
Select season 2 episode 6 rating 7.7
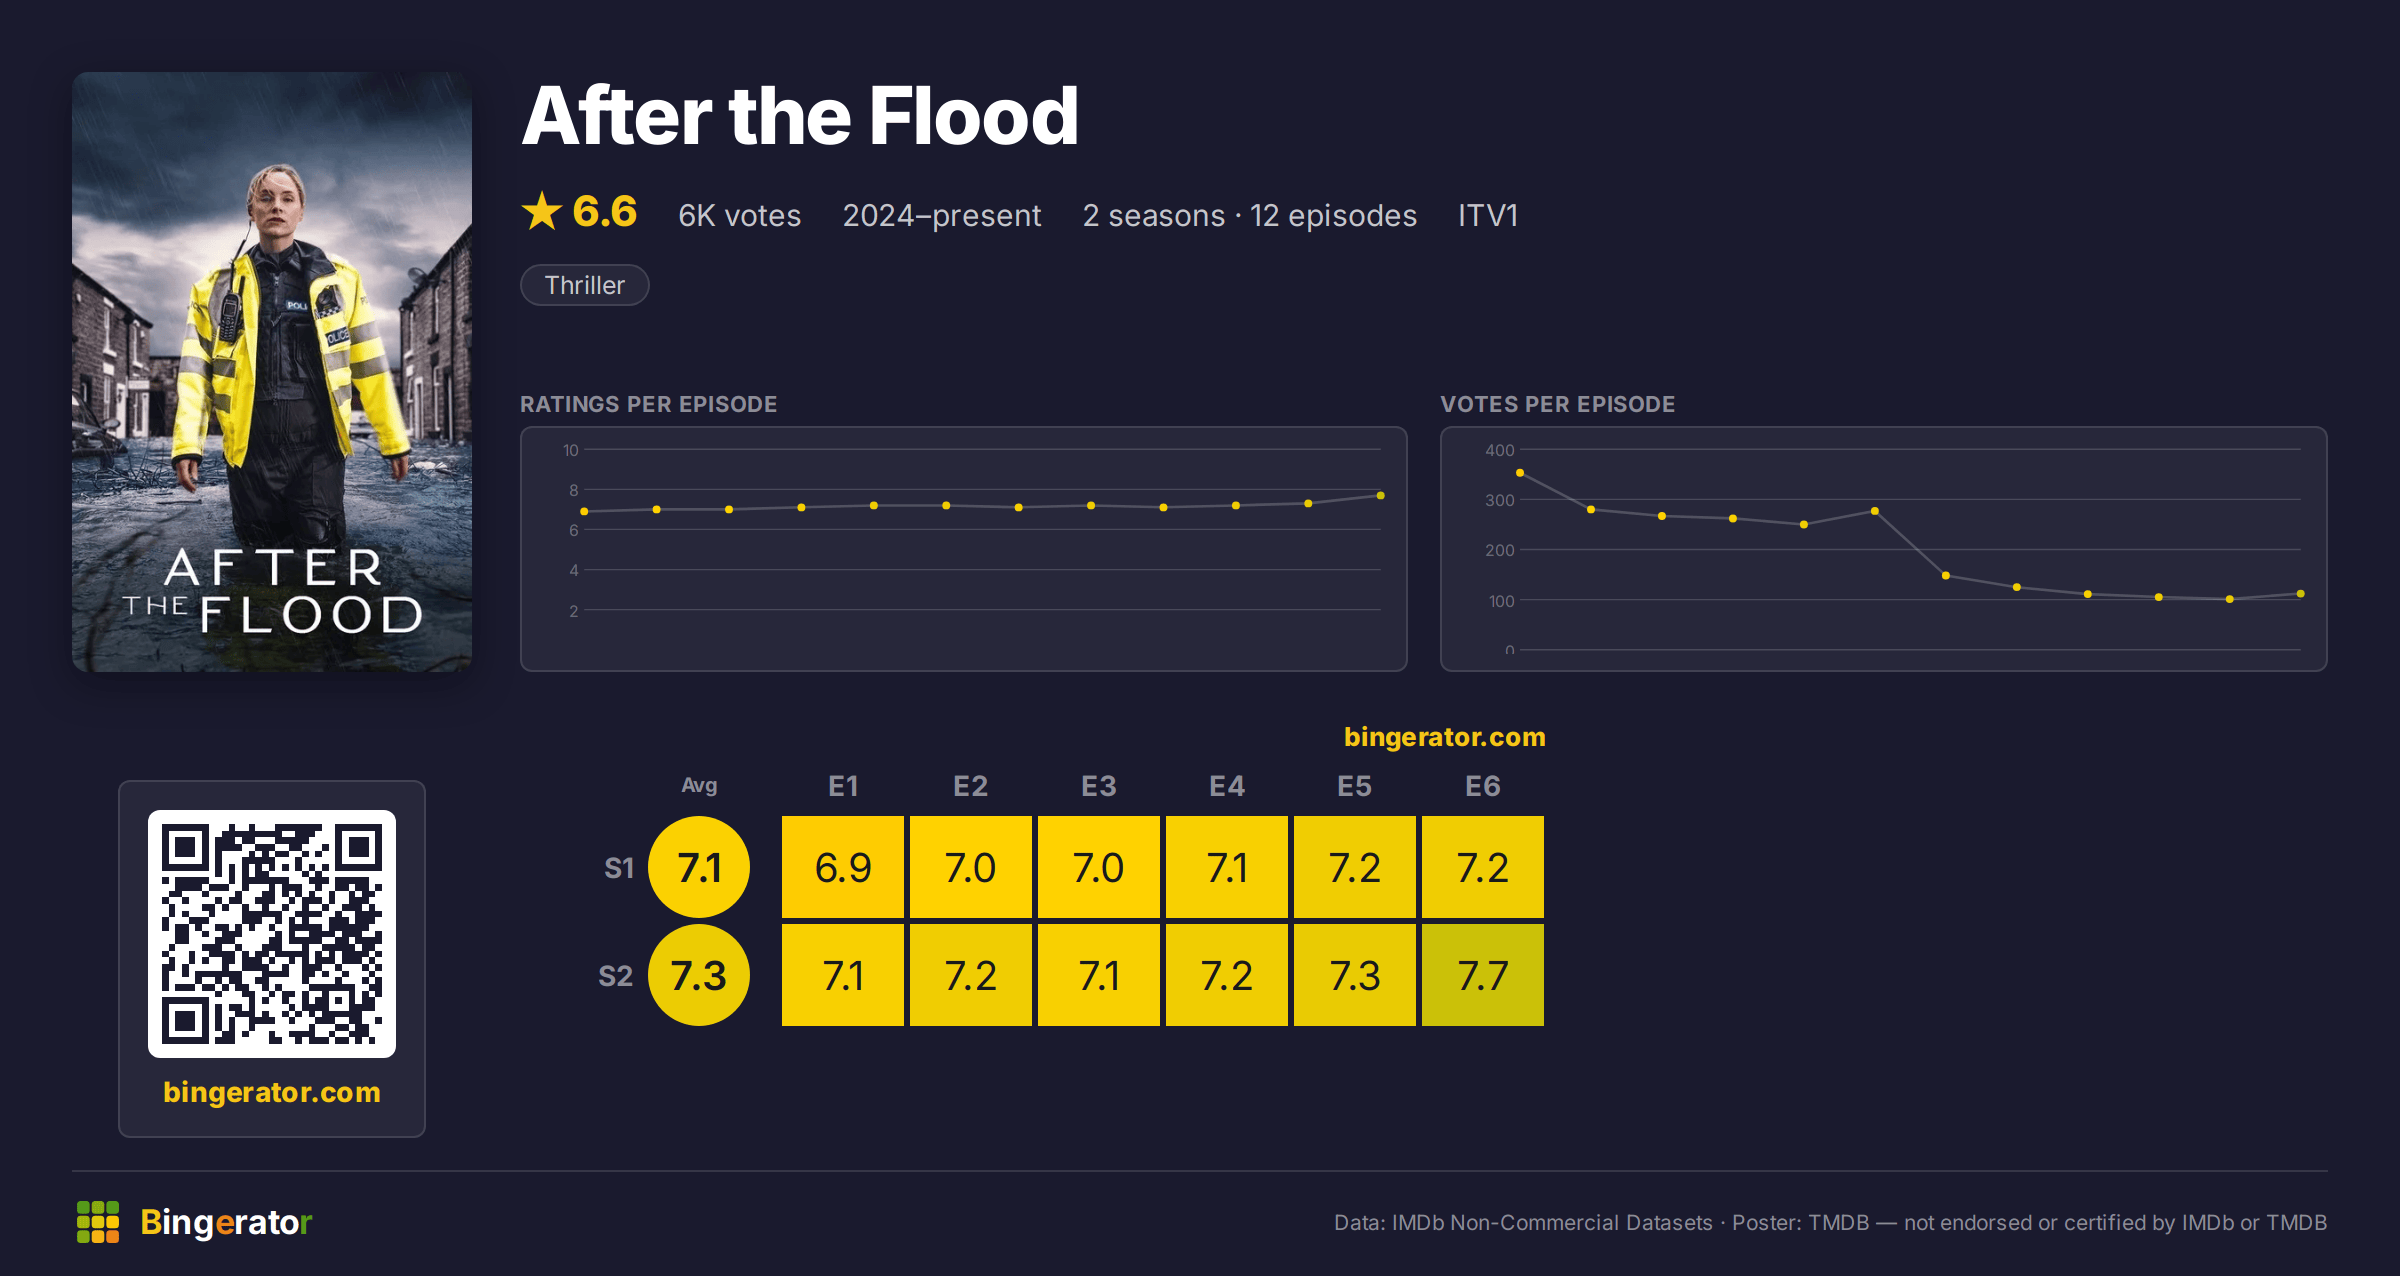pos(1483,975)
